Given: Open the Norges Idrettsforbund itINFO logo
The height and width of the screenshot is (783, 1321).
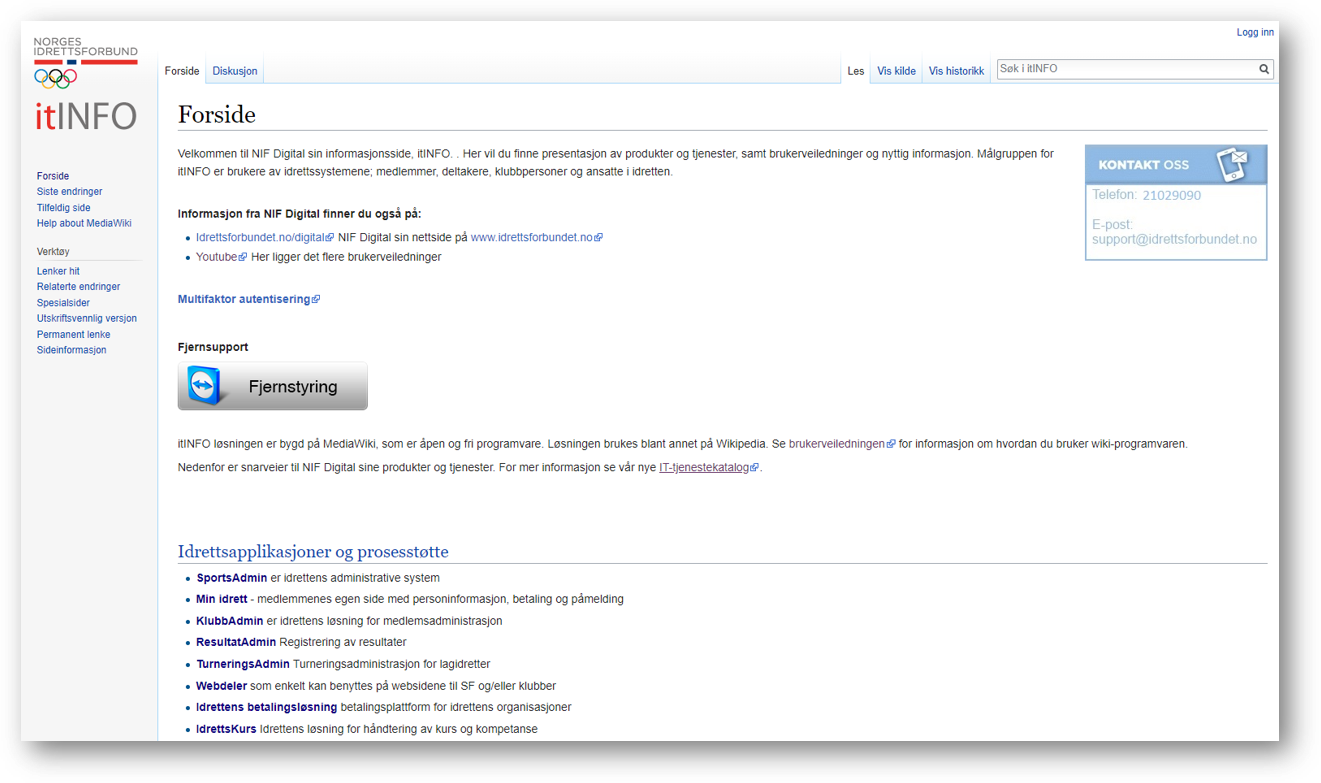Looking at the screenshot, I should point(86,86).
